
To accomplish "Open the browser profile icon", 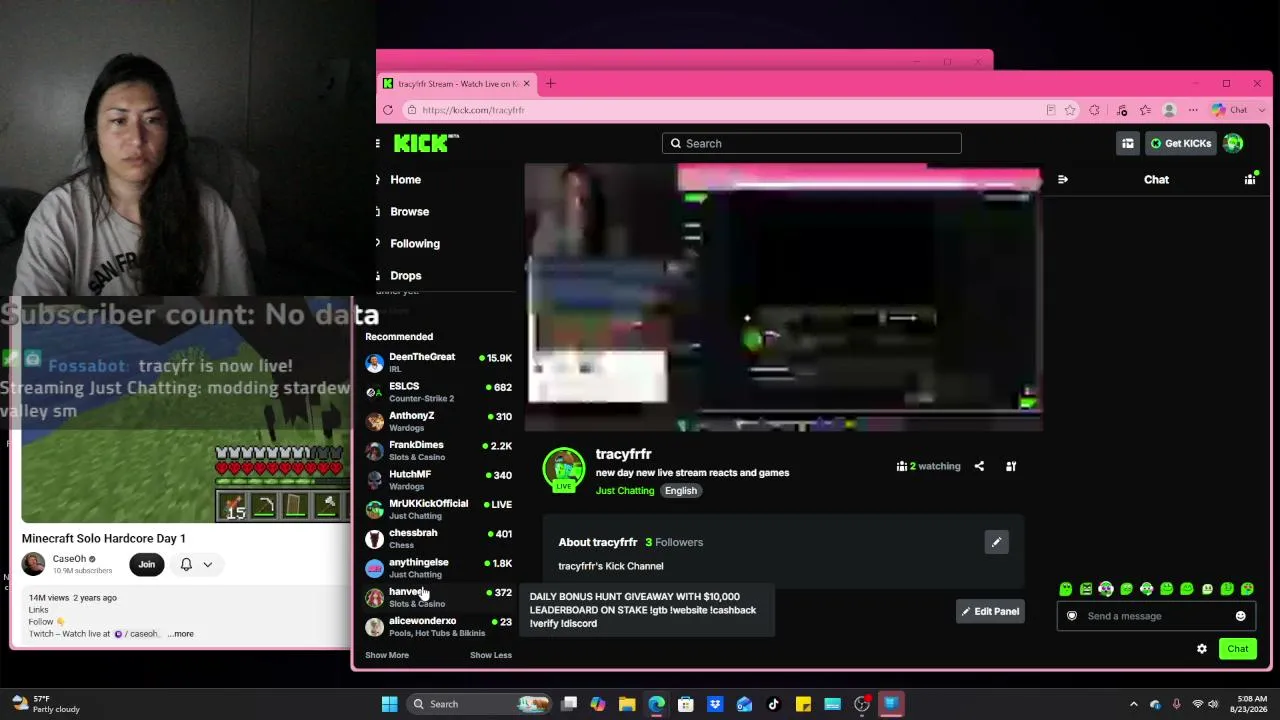I will coord(1169,110).
